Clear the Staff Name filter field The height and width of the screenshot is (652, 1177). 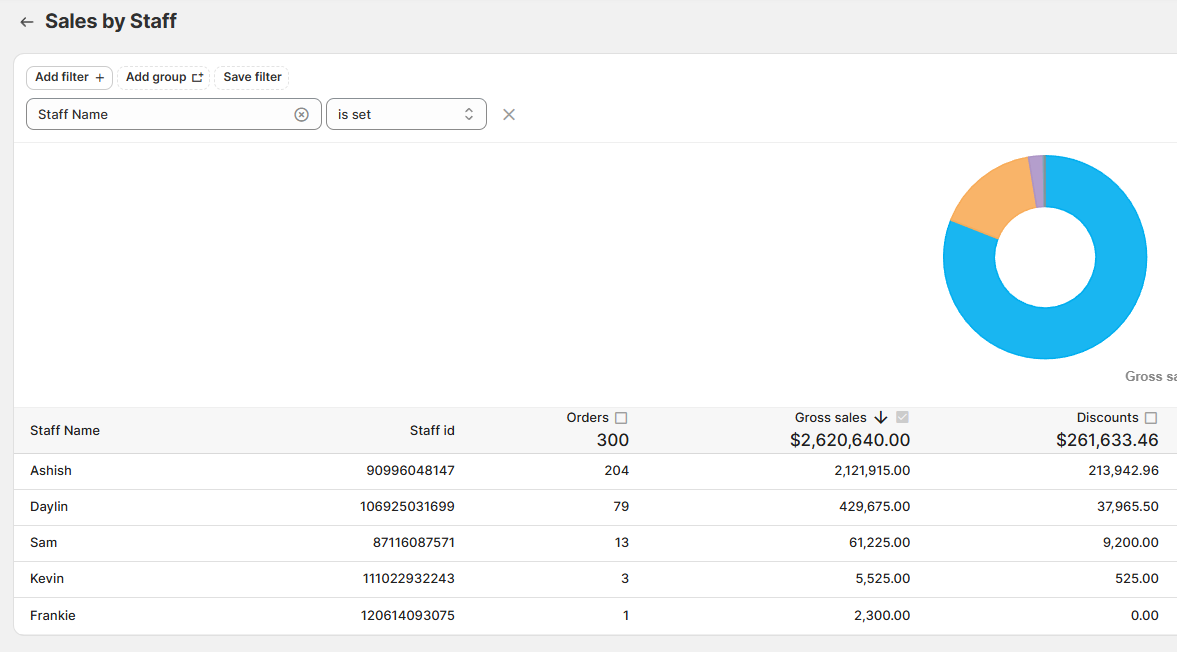[x=301, y=115]
